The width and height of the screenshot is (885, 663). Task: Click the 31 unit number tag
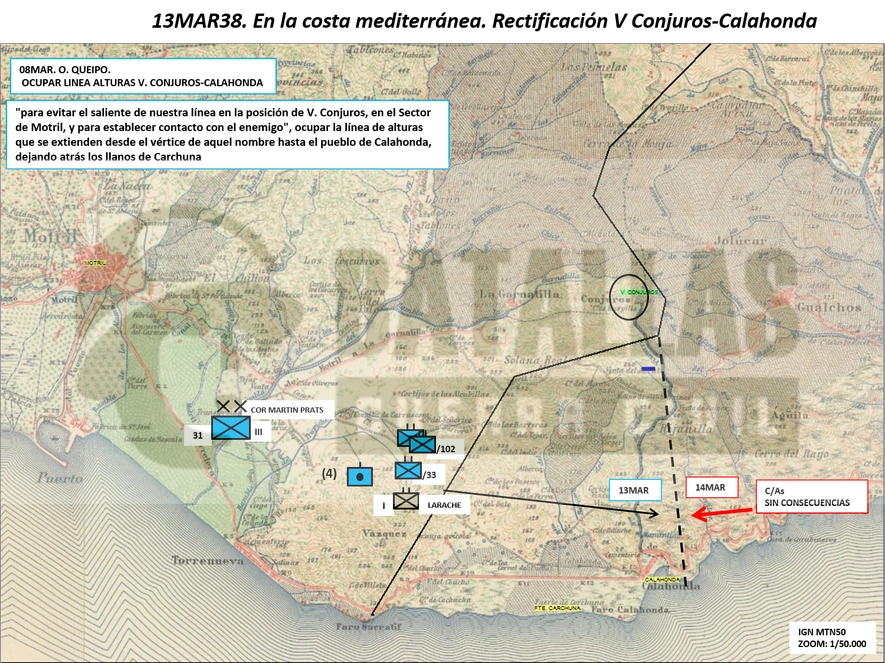tap(198, 435)
